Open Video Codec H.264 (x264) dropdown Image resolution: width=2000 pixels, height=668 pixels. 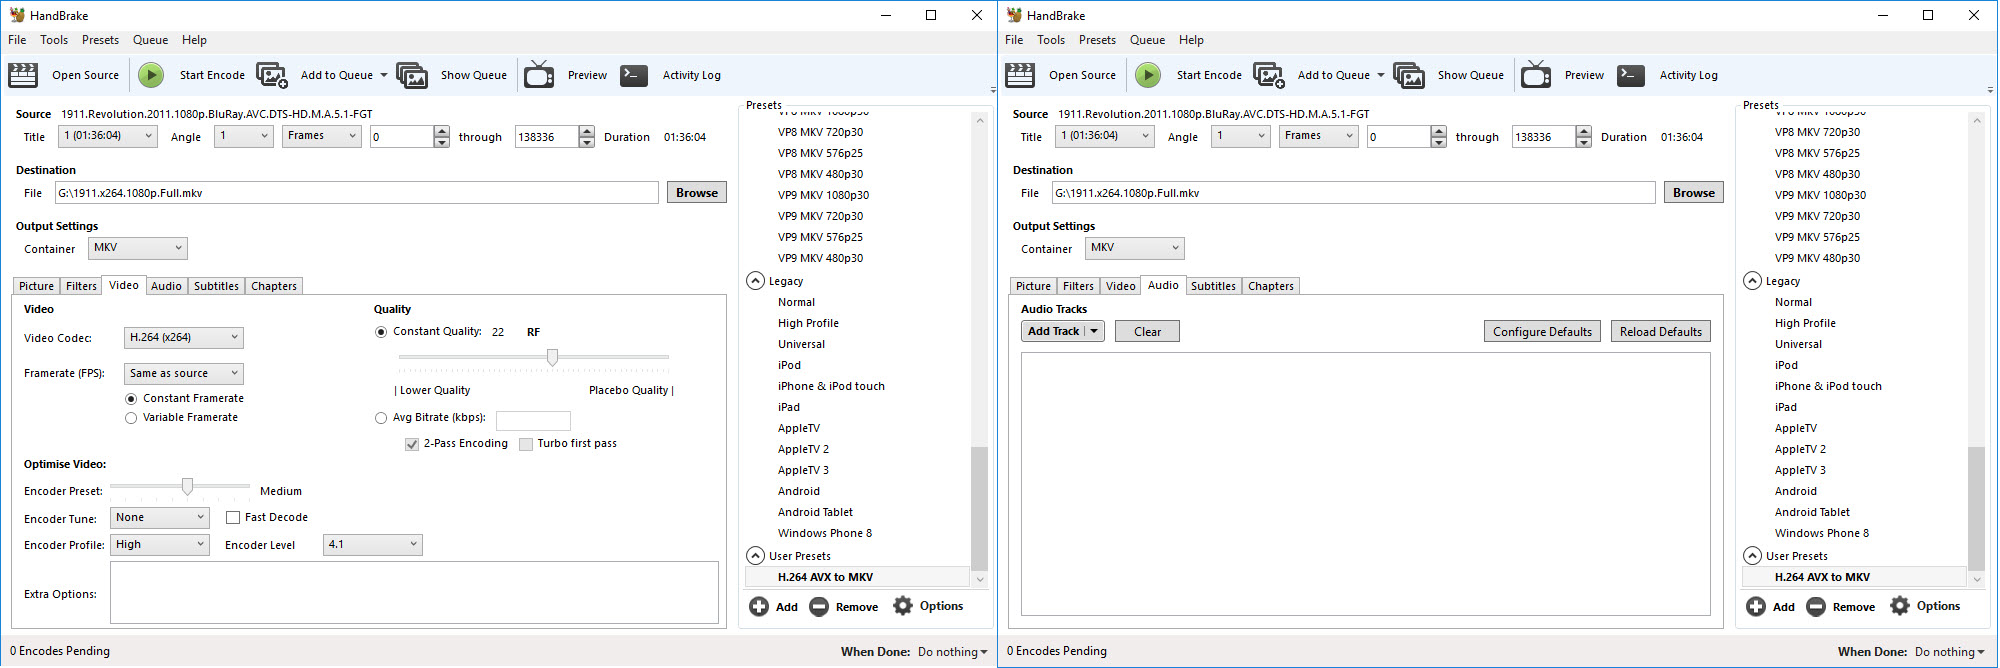pos(184,338)
